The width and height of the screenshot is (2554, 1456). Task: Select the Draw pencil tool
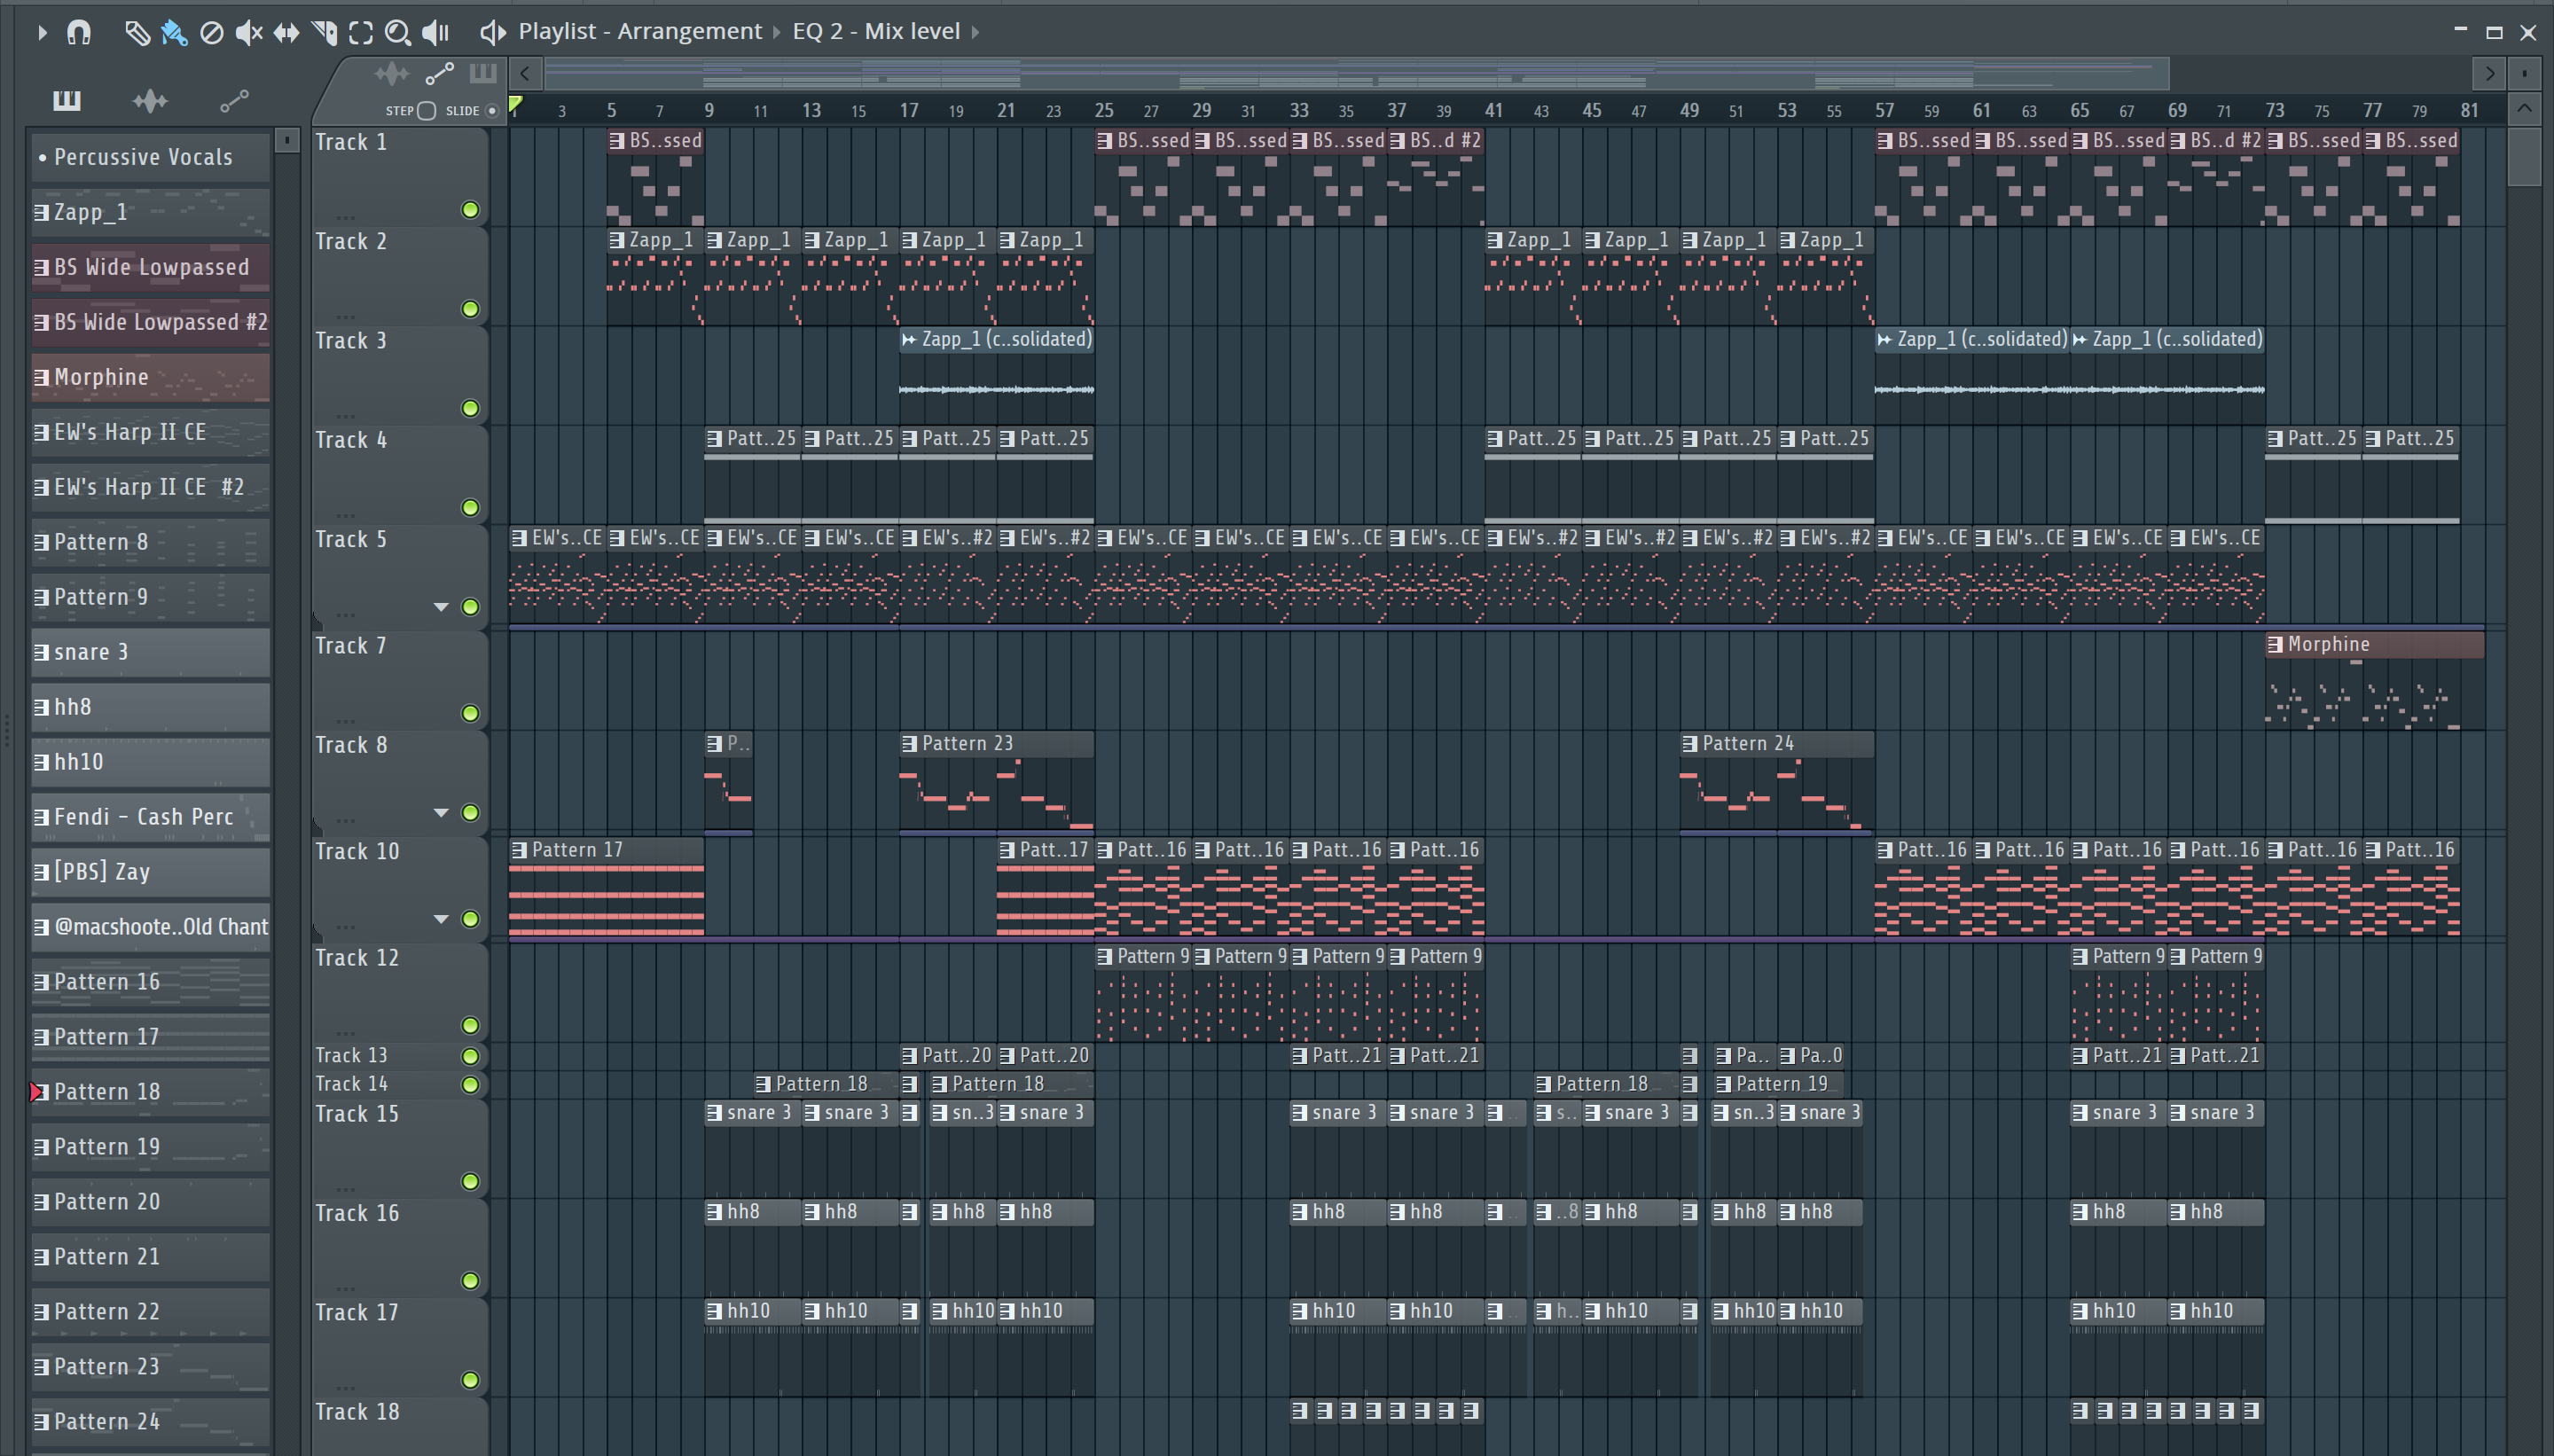[137, 32]
